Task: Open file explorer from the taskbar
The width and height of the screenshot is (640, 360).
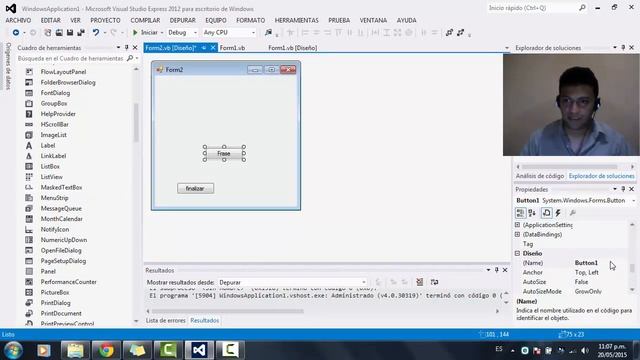Action: [75, 350]
